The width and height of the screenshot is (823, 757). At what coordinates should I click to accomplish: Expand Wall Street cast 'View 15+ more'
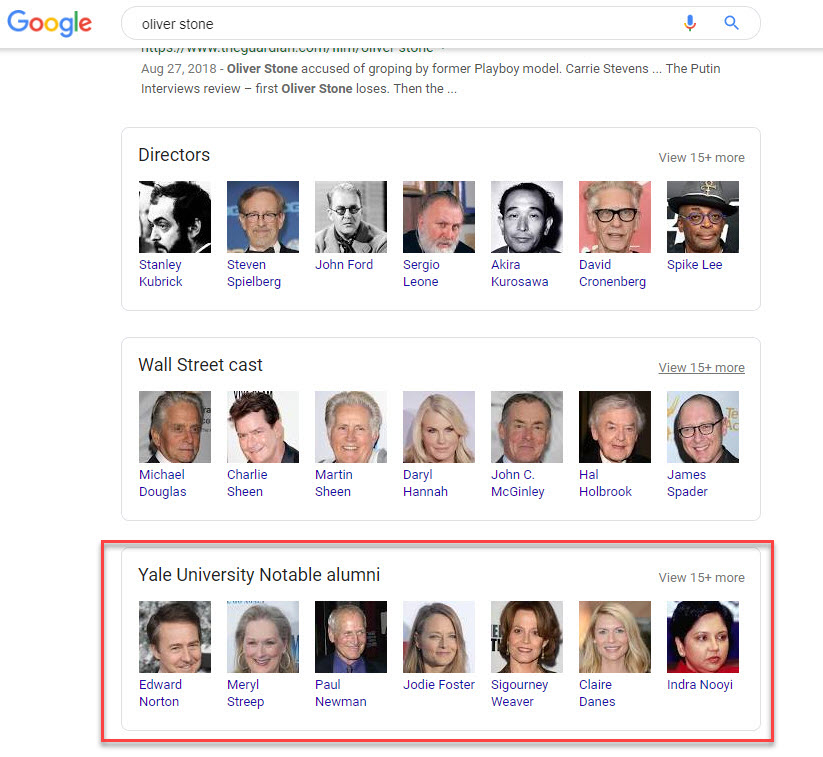(x=701, y=368)
